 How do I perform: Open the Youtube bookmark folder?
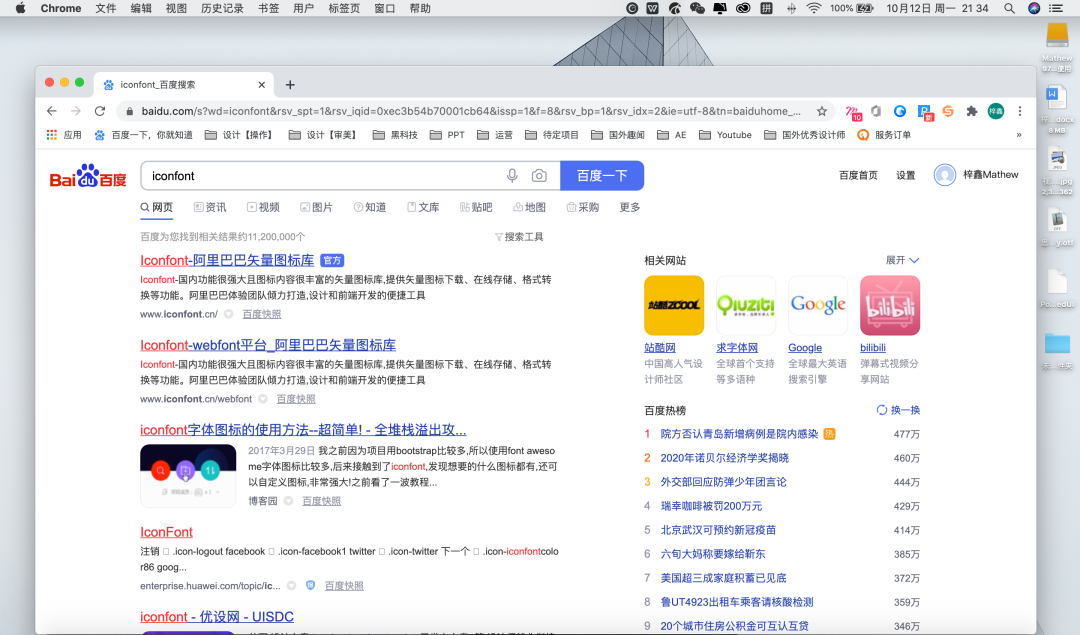[x=725, y=135]
